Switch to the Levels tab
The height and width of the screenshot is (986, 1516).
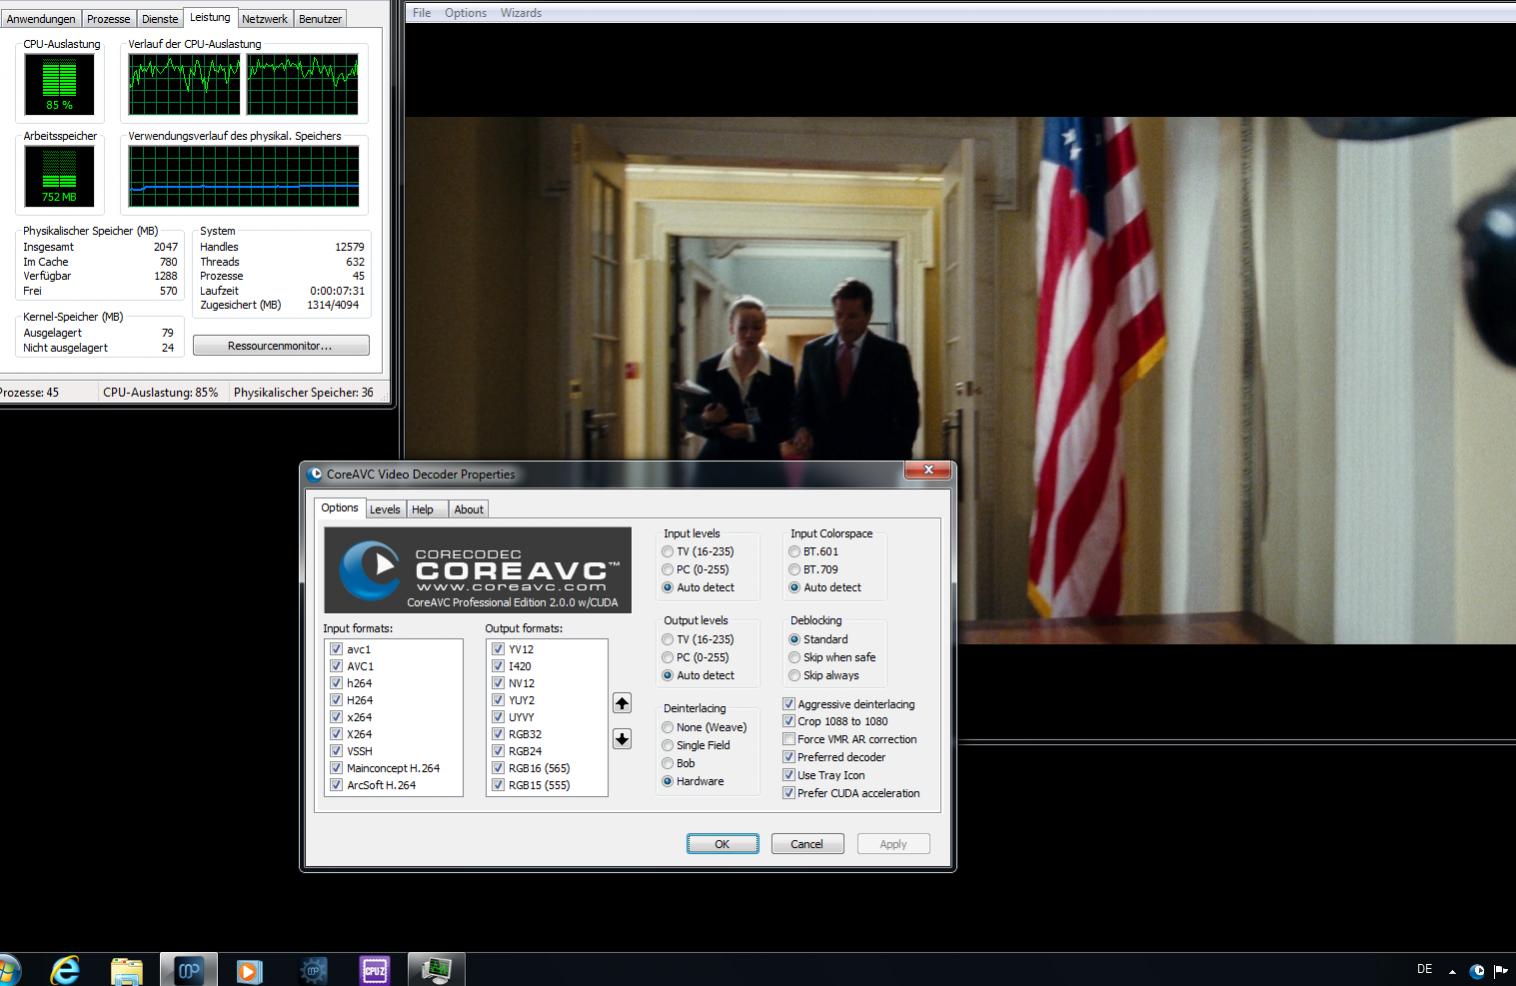[385, 509]
